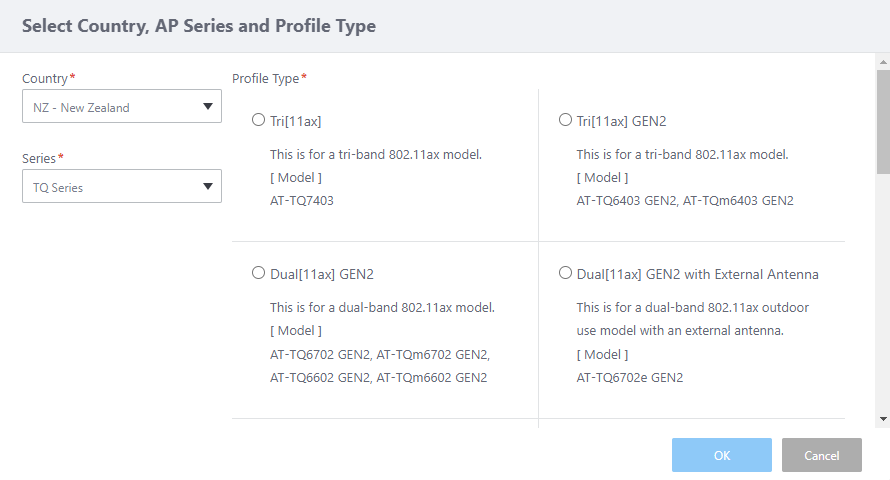Confirm selection with the OK button
Viewport: 890px width, 480px height.
click(x=721, y=455)
